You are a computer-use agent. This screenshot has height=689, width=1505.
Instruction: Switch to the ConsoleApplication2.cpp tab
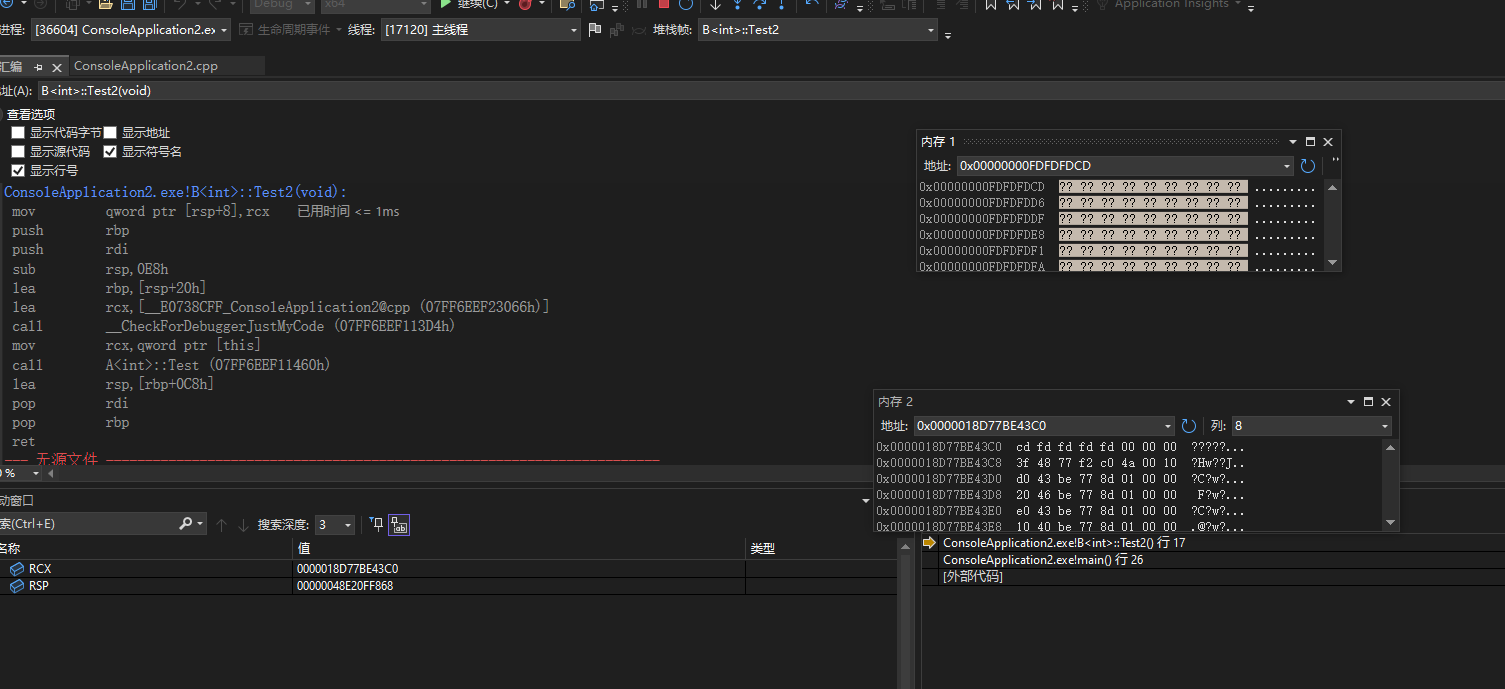coord(146,66)
